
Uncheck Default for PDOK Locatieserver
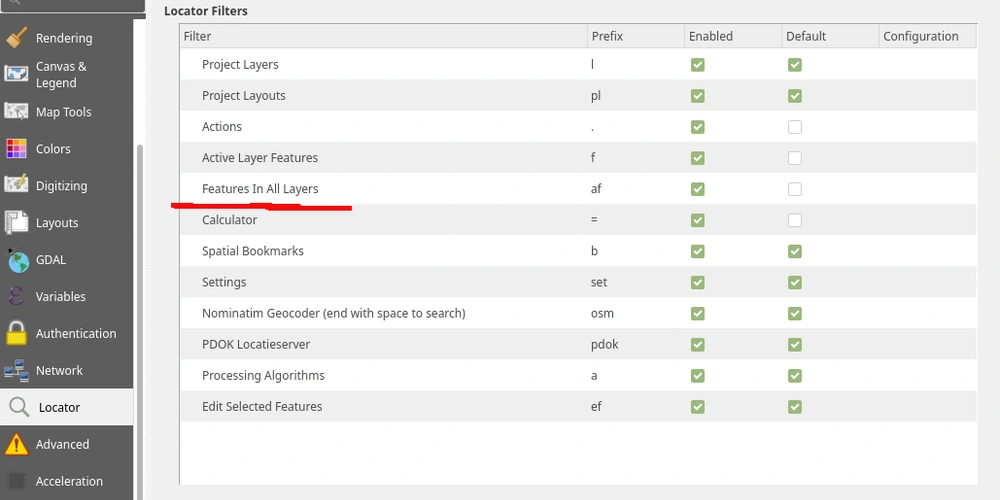795,344
